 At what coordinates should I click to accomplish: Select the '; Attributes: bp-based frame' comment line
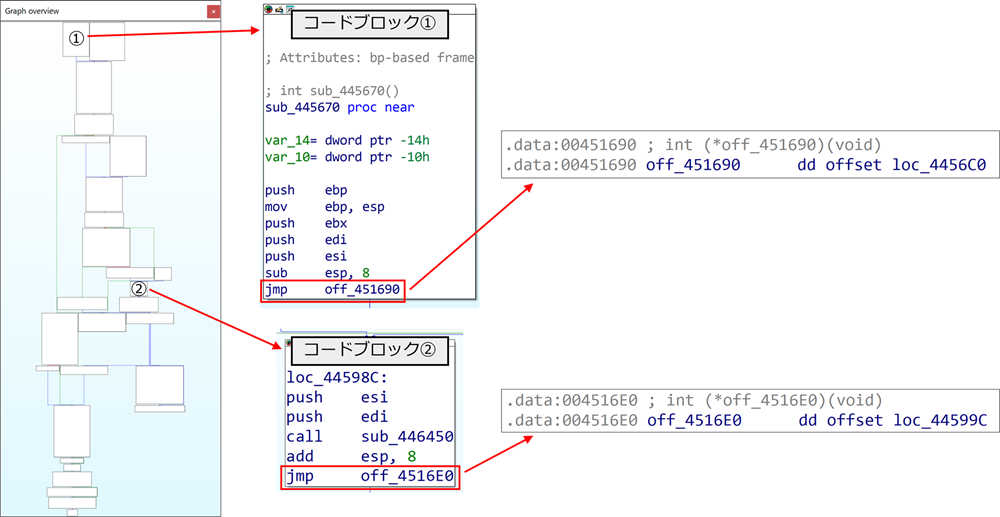(x=370, y=57)
